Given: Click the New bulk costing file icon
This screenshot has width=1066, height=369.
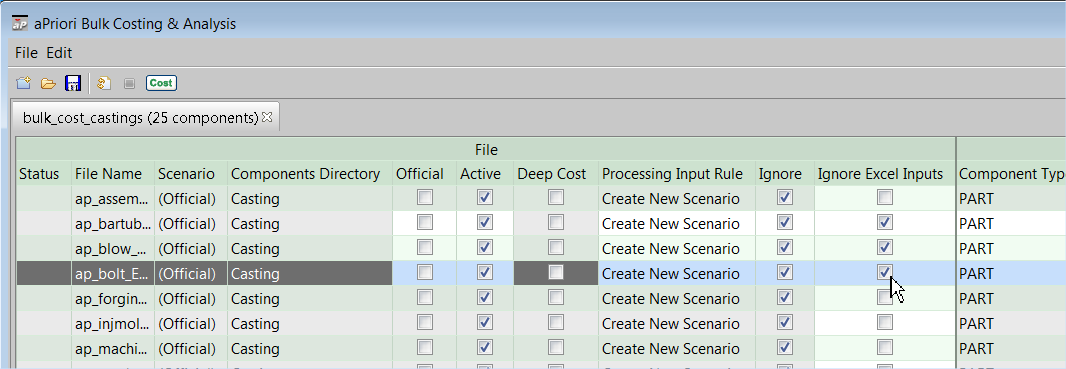Looking at the screenshot, I should pos(24,84).
